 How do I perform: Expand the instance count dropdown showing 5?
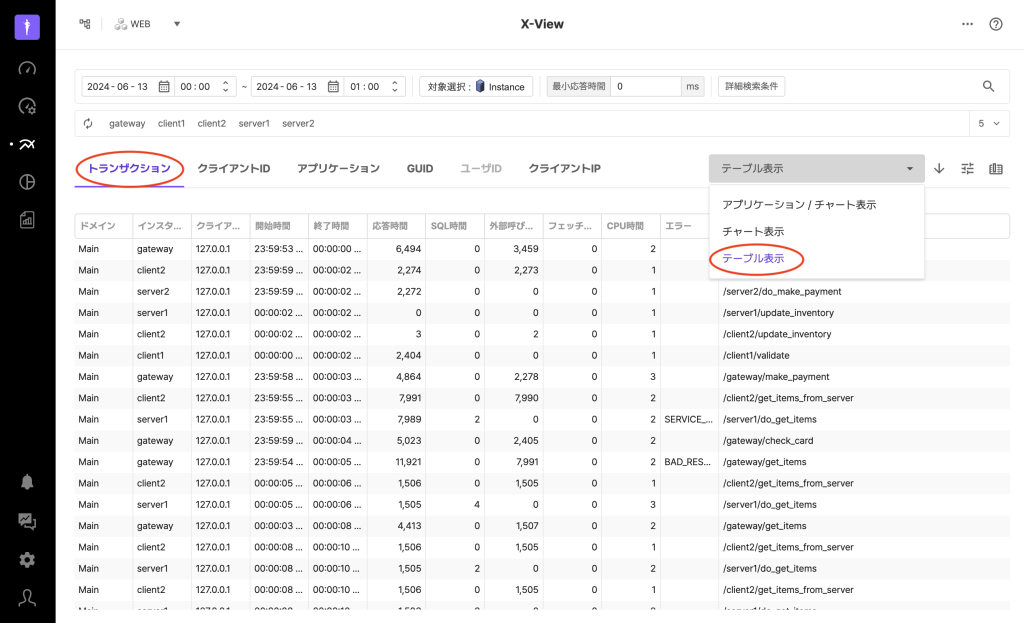[989, 124]
